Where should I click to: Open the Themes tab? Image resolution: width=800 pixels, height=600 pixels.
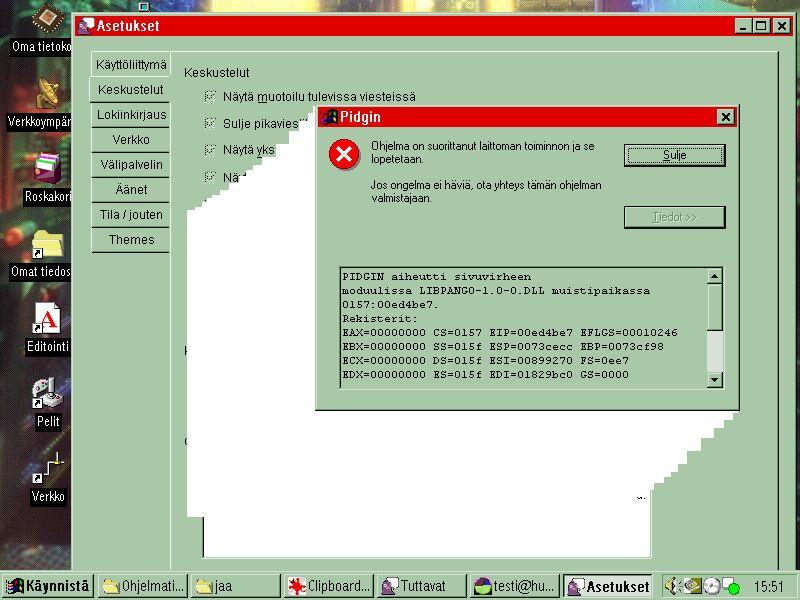coord(131,240)
